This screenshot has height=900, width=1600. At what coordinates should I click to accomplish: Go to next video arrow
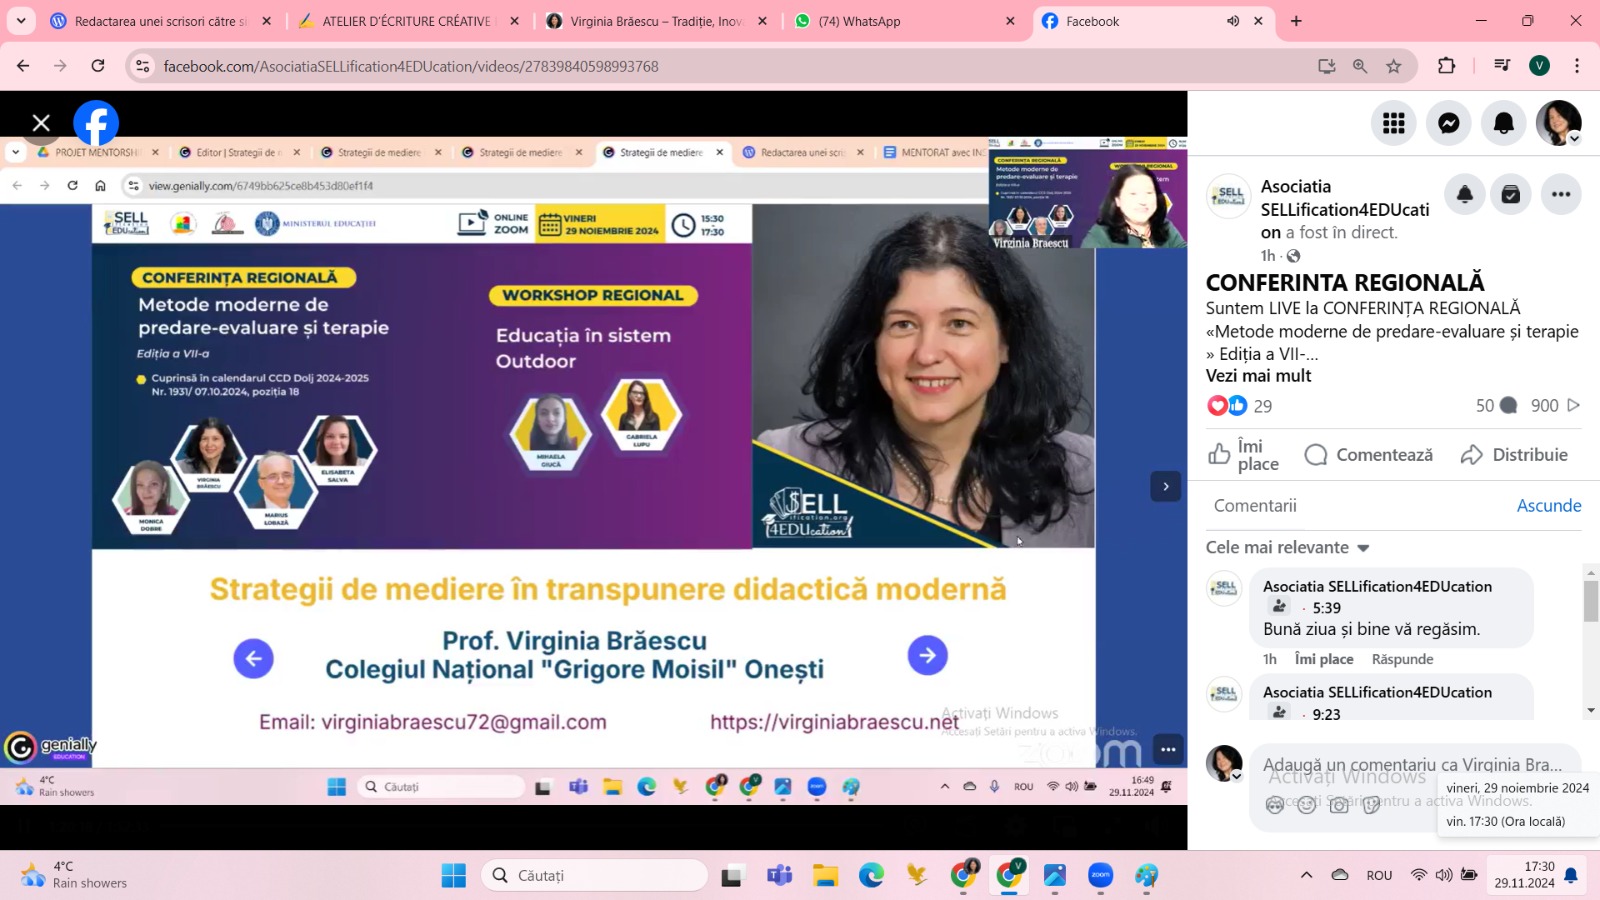[x=1165, y=487]
